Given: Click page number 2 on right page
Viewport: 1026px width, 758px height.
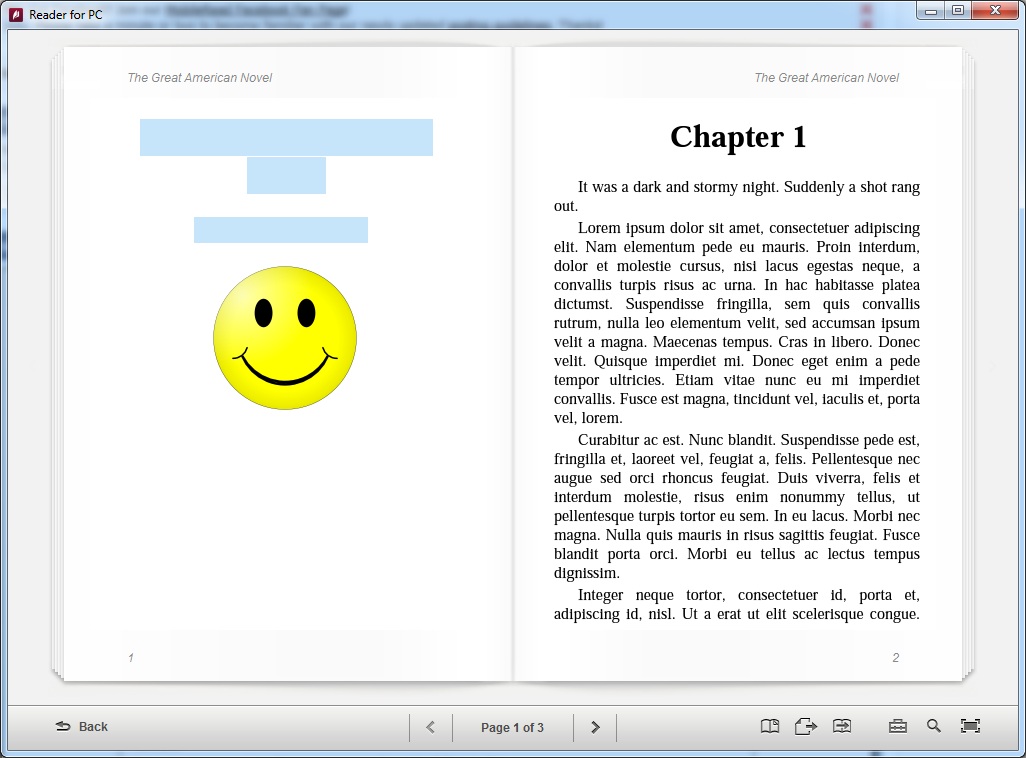Looking at the screenshot, I should [896, 658].
